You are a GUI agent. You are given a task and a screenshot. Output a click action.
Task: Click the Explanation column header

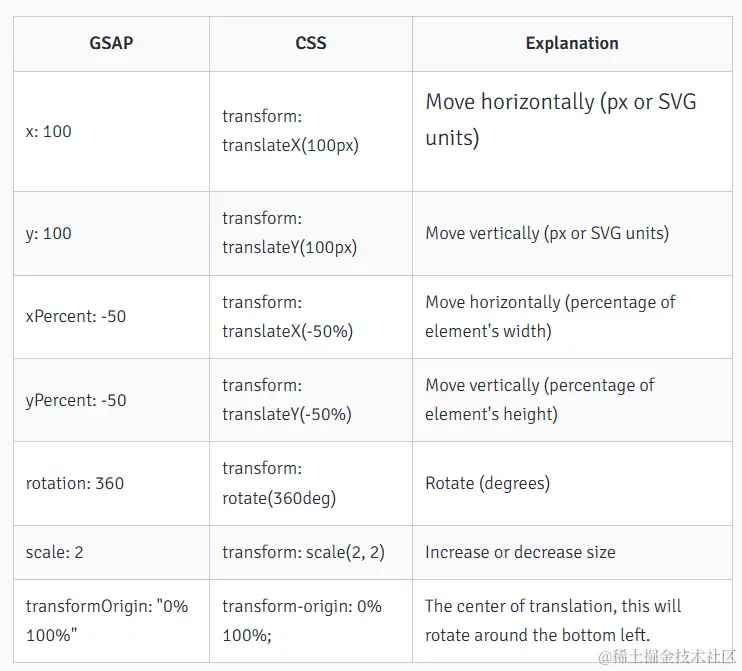tap(572, 44)
